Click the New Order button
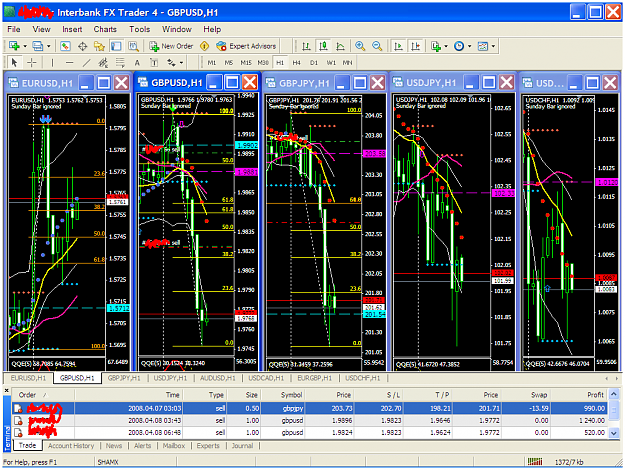The width and height of the screenshot is (625, 470). (171, 46)
